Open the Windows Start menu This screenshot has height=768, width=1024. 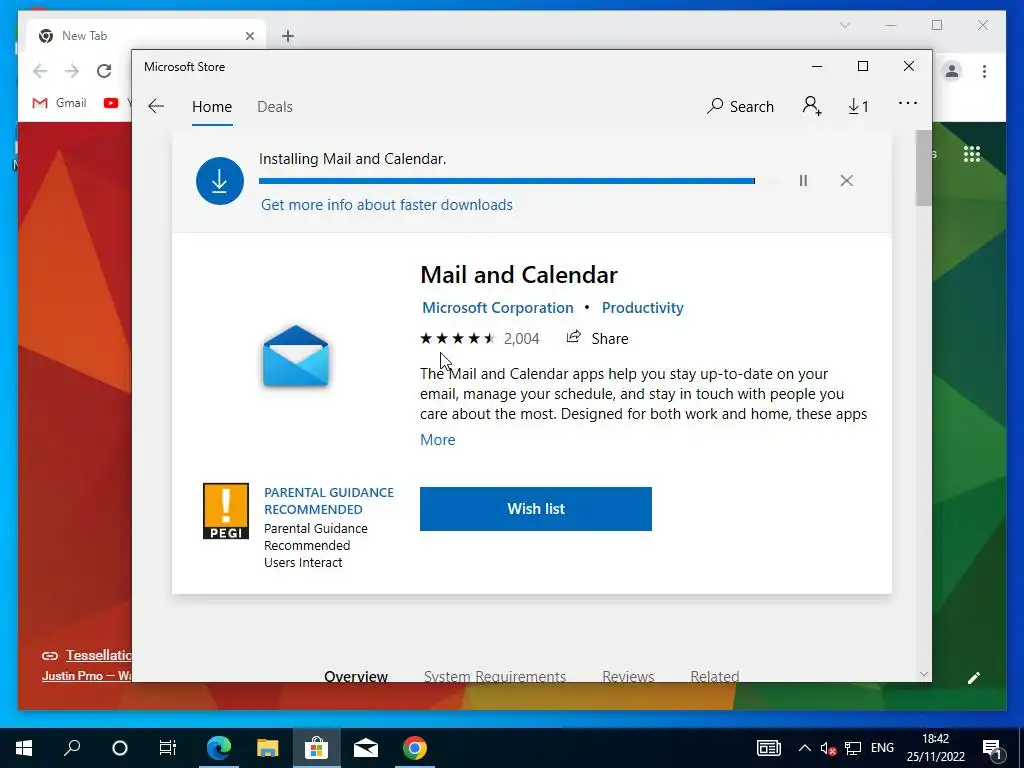tap(24, 748)
